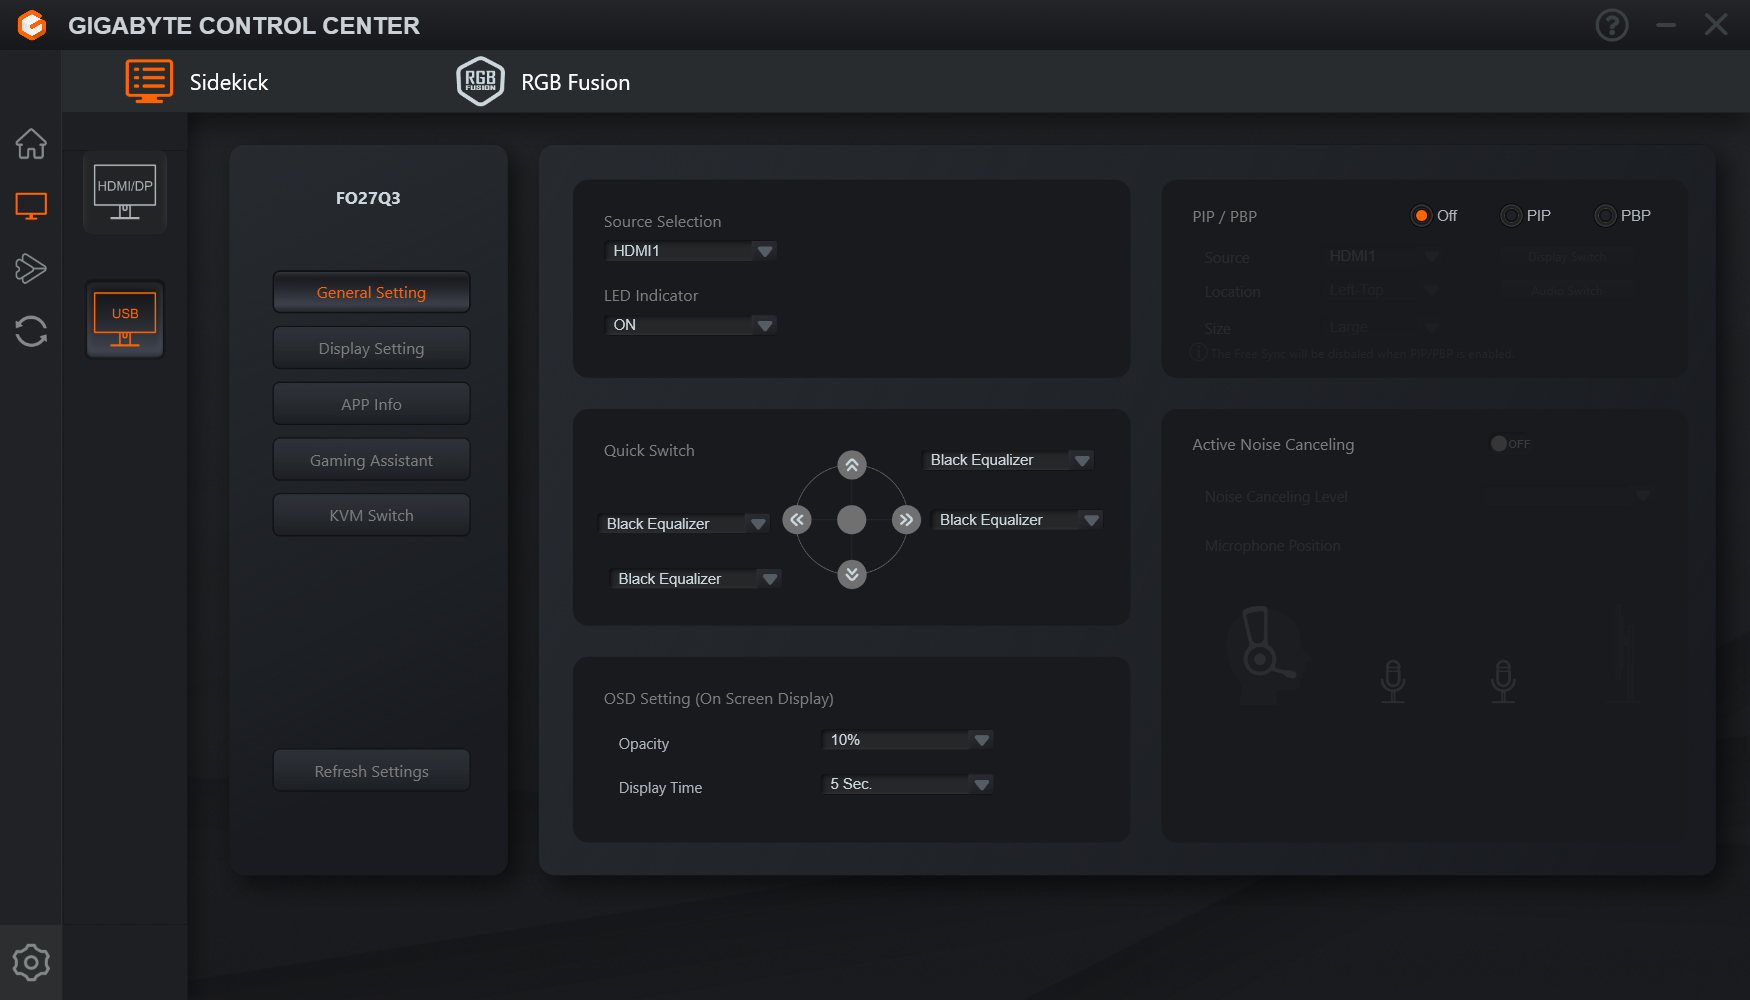The width and height of the screenshot is (1750, 1000).
Task: Select the HDMI/DP monitor connection icon
Action: 125,192
